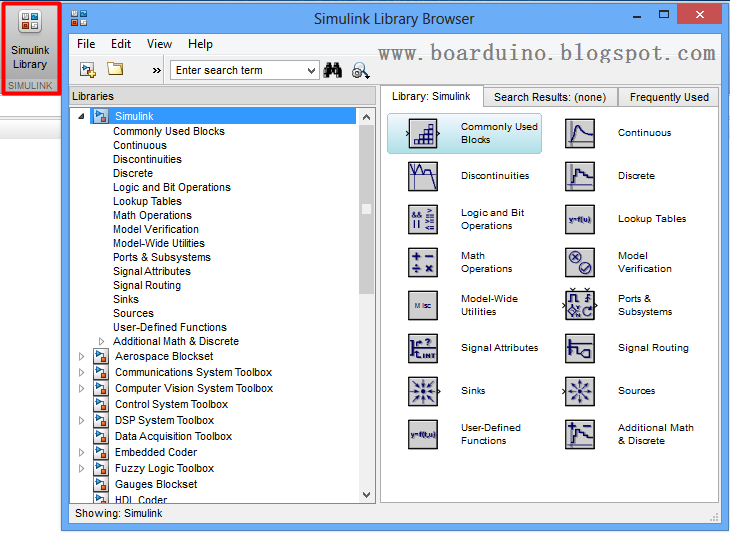Collapse the Simulink tree node

tap(81, 116)
